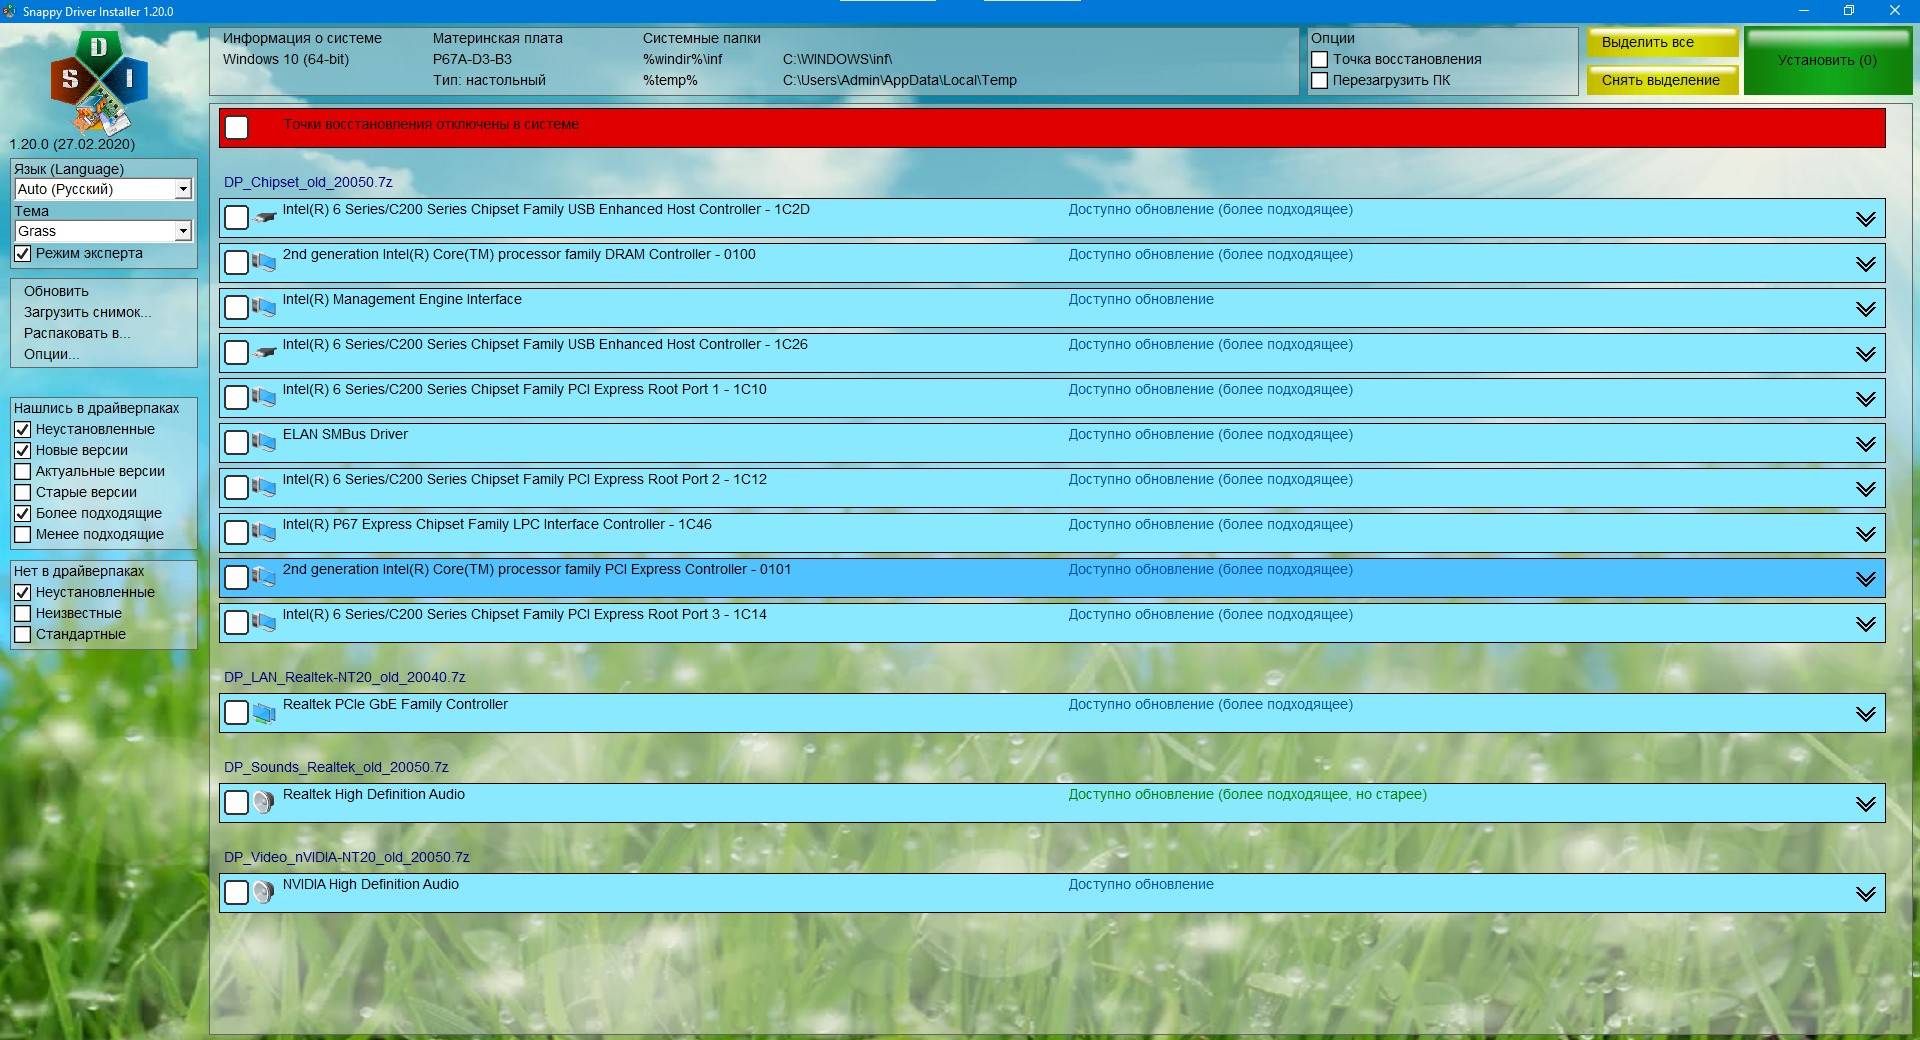This screenshot has height=1040, width=1920.
Task: Click Загрузить снимок menu item
Action: pyautogui.click(x=88, y=312)
